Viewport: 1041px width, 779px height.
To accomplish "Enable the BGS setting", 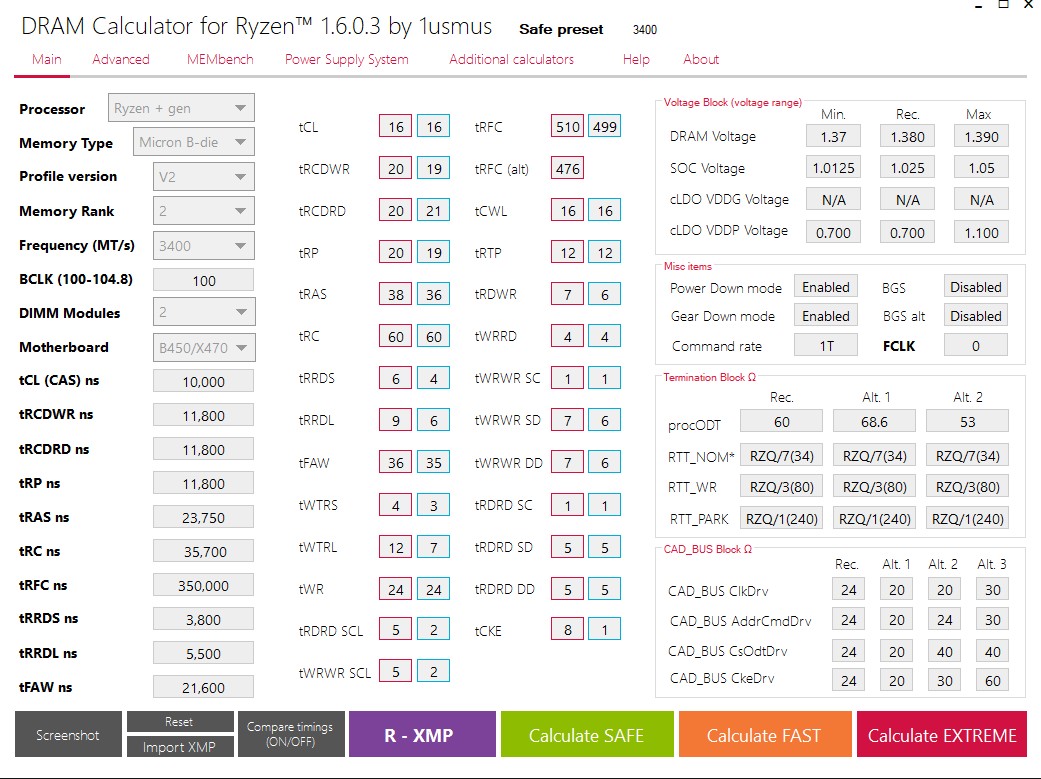I will [x=975, y=286].
